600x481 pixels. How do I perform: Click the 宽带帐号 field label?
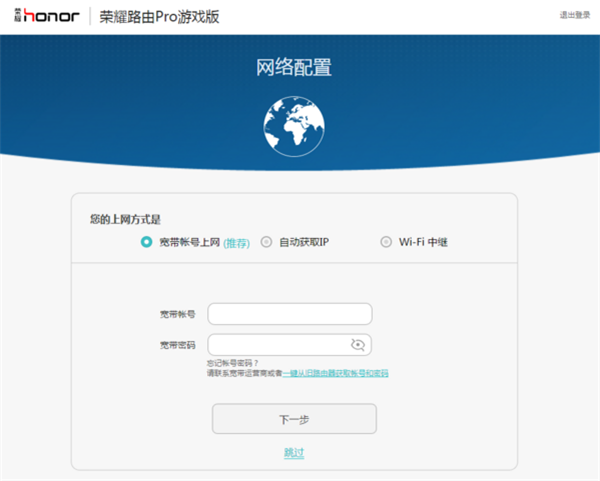pos(177,314)
